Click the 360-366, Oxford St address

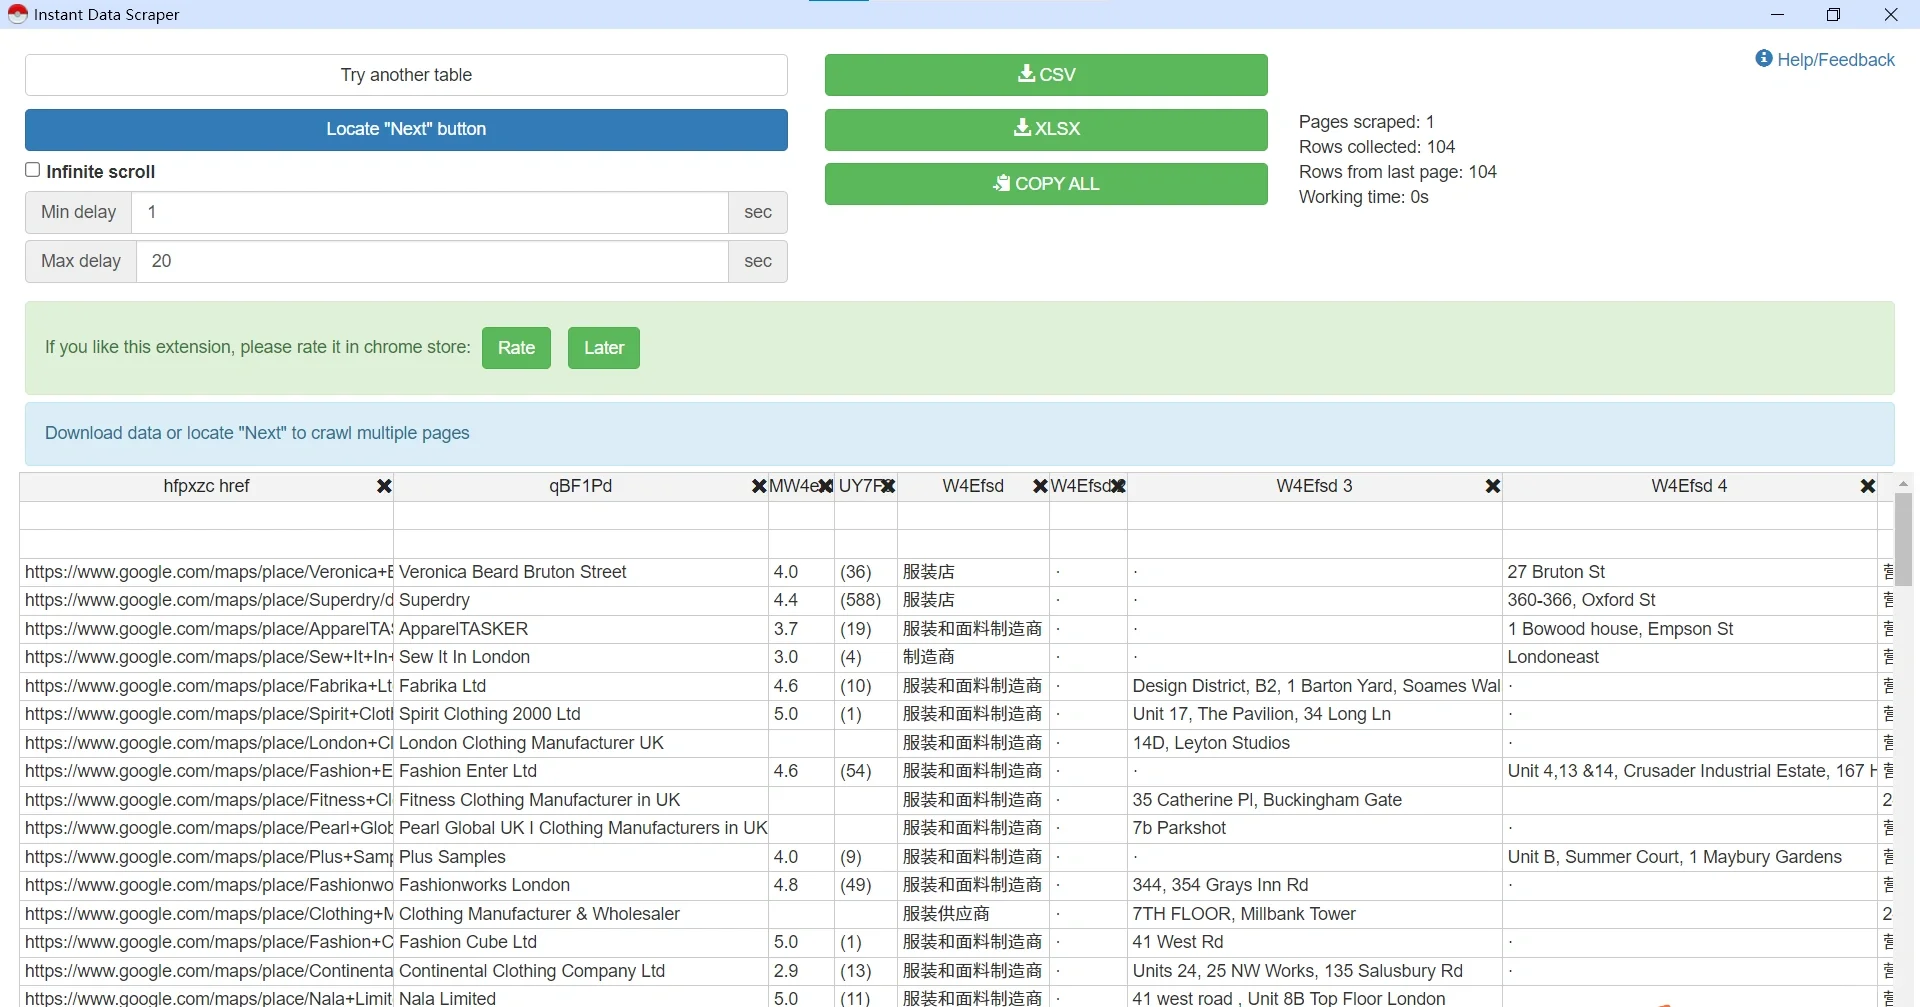click(x=1690, y=600)
